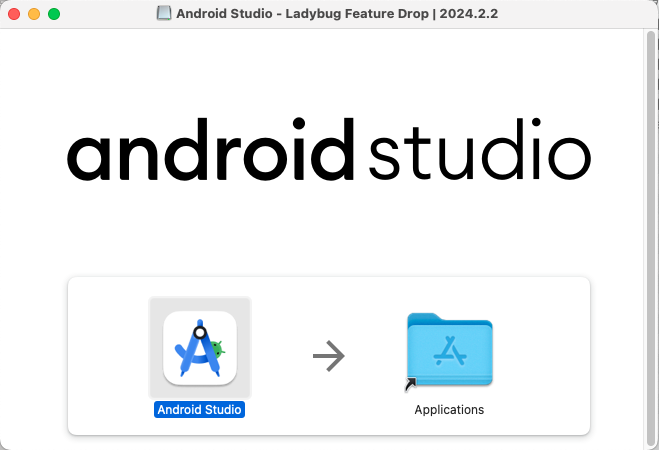Maximize the window with the green button
The width and height of the screenshot is (659, 450).
click(54, 14)
